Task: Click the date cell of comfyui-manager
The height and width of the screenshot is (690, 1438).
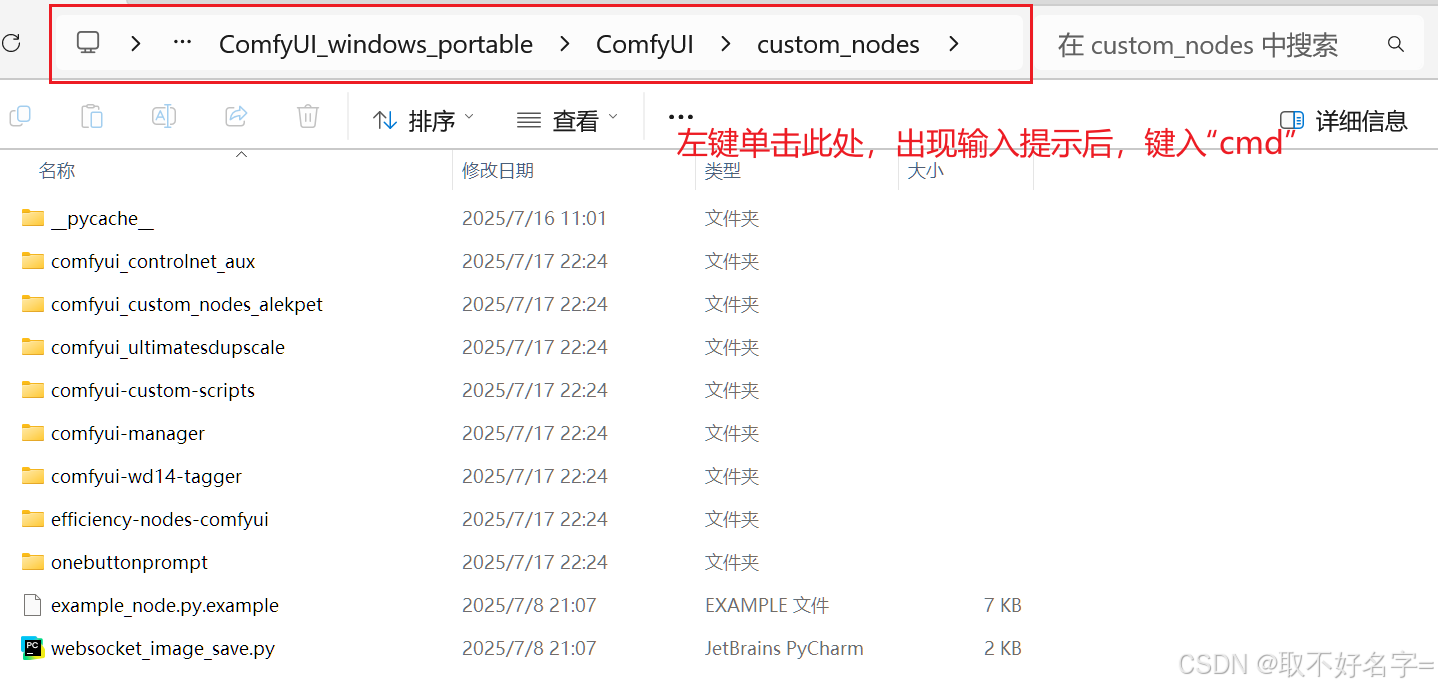Action: coord(534,434)
